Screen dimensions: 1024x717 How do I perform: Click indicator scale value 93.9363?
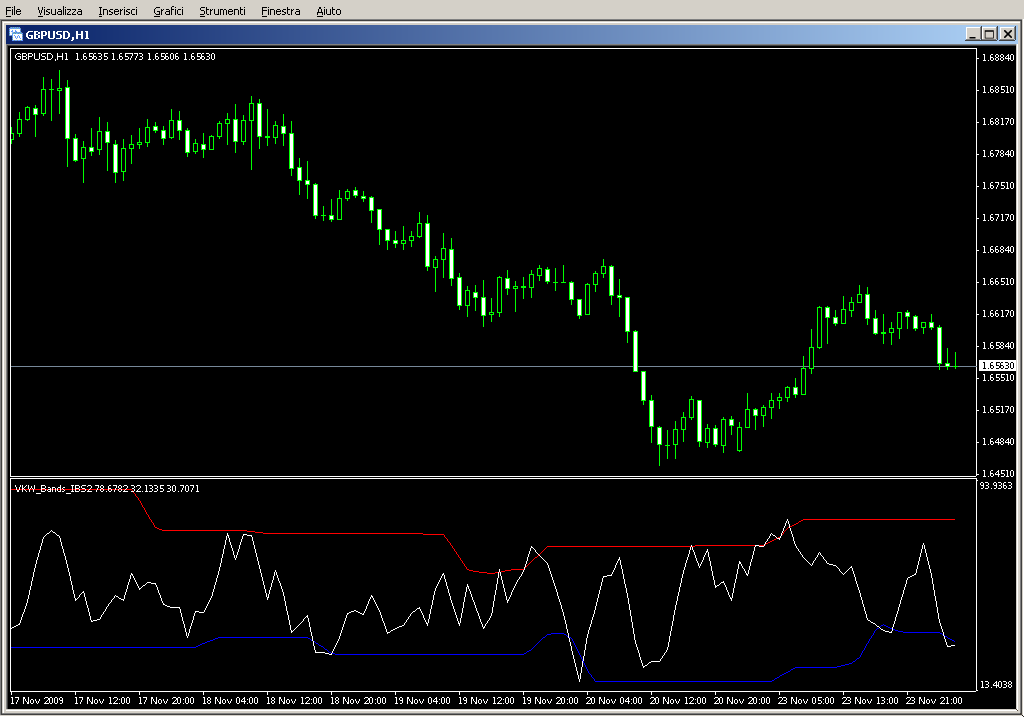(996, 485)
